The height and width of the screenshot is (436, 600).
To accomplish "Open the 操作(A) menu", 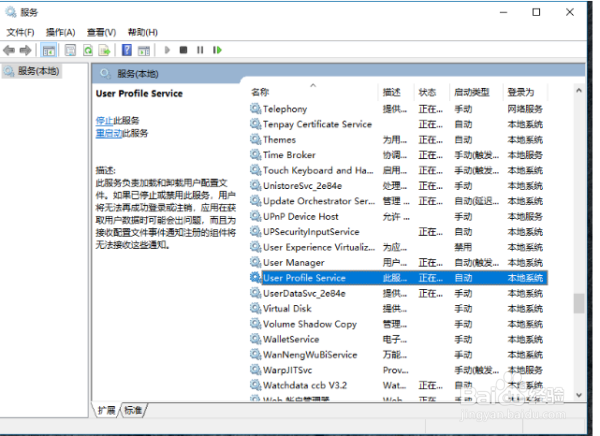I will tap(60, 32).
